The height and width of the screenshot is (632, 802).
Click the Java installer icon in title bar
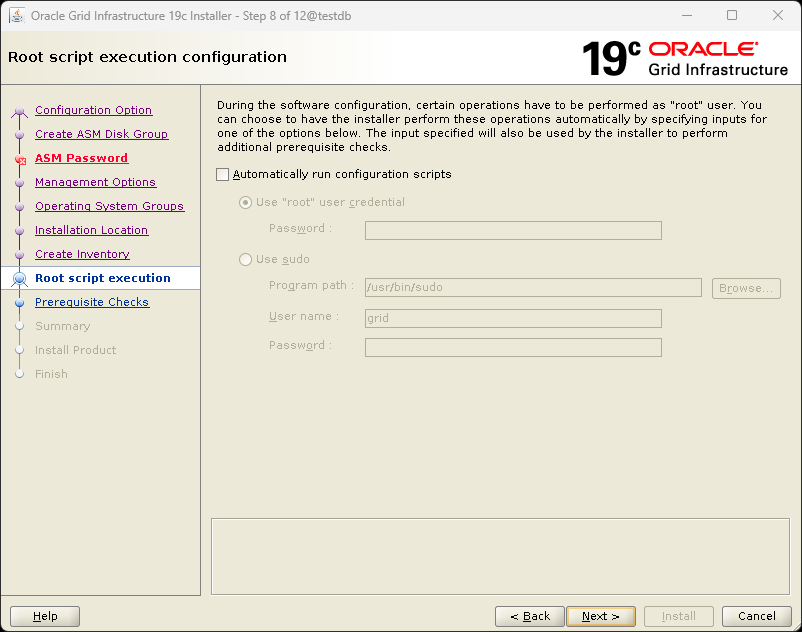coord(17,15)
